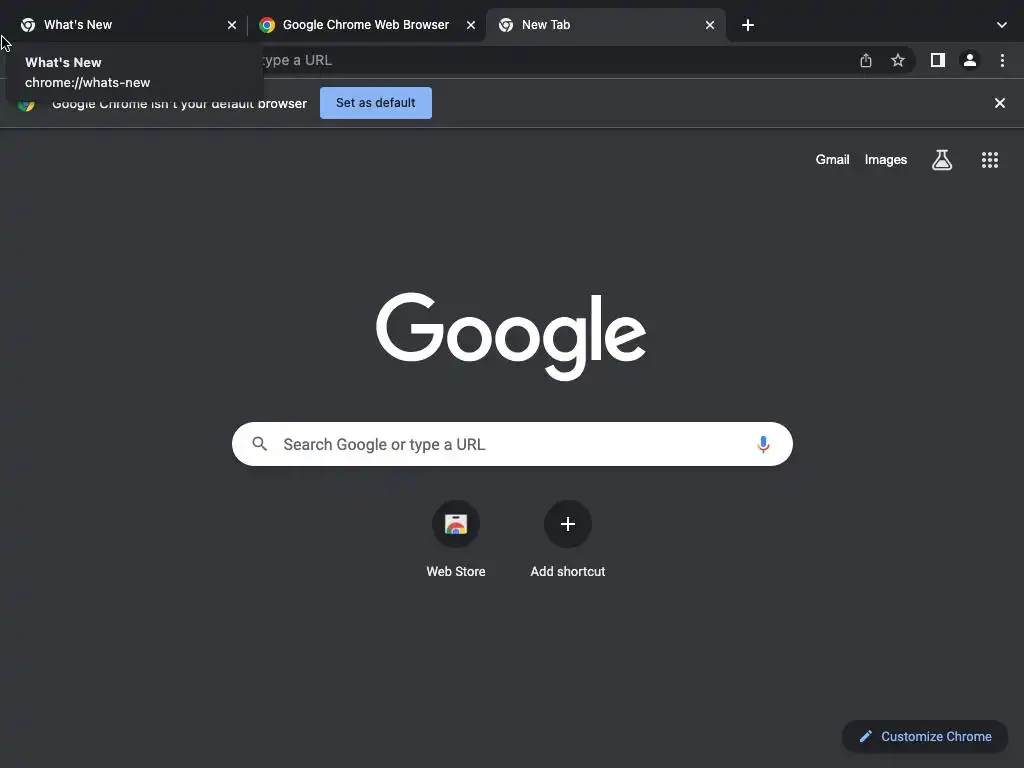1024x768 pixels.
Task: Open the Images link
Action: click(886, 159)
